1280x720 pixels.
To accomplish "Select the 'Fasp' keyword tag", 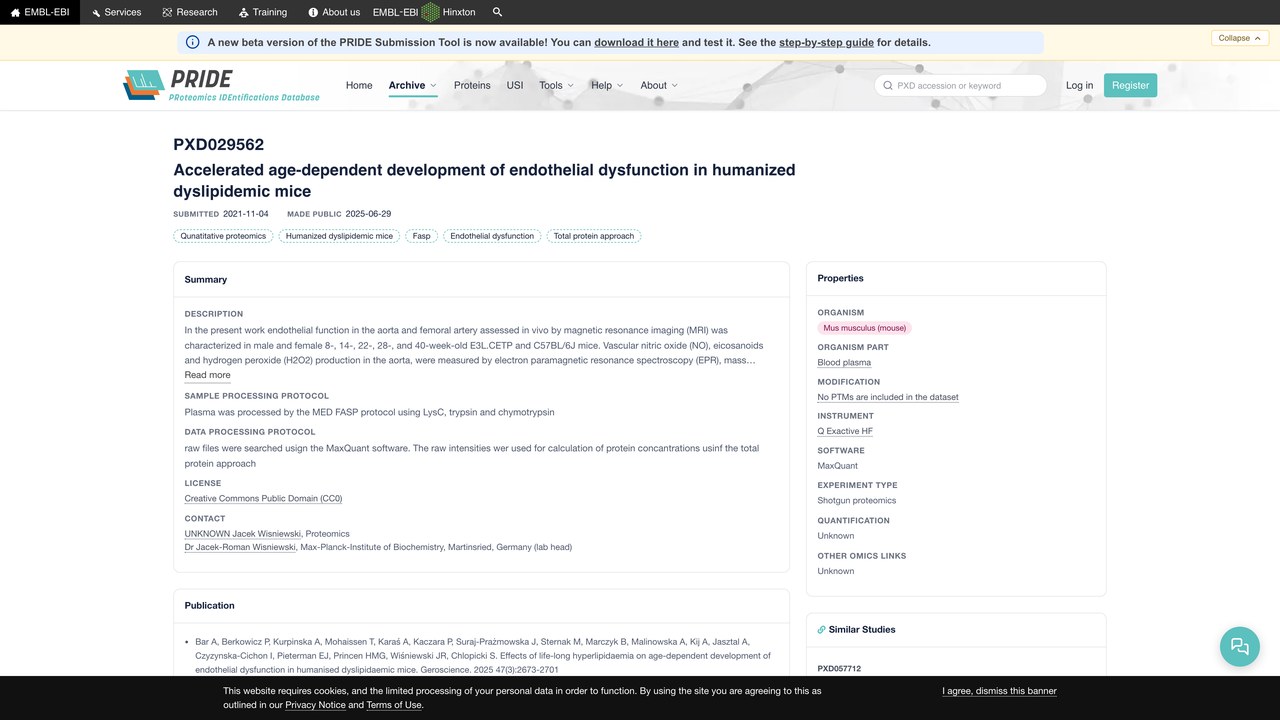I will coord(422,236).
